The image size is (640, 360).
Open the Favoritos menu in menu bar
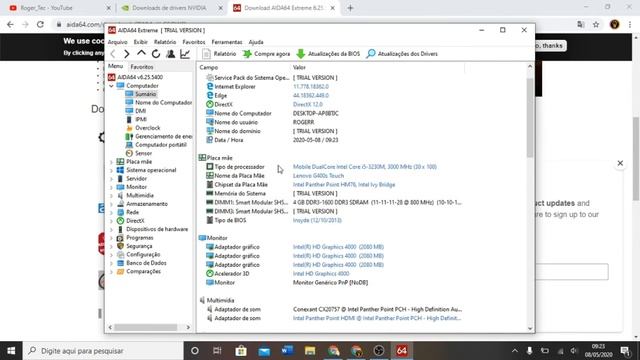pyautogui.click(x=194, y=42)
